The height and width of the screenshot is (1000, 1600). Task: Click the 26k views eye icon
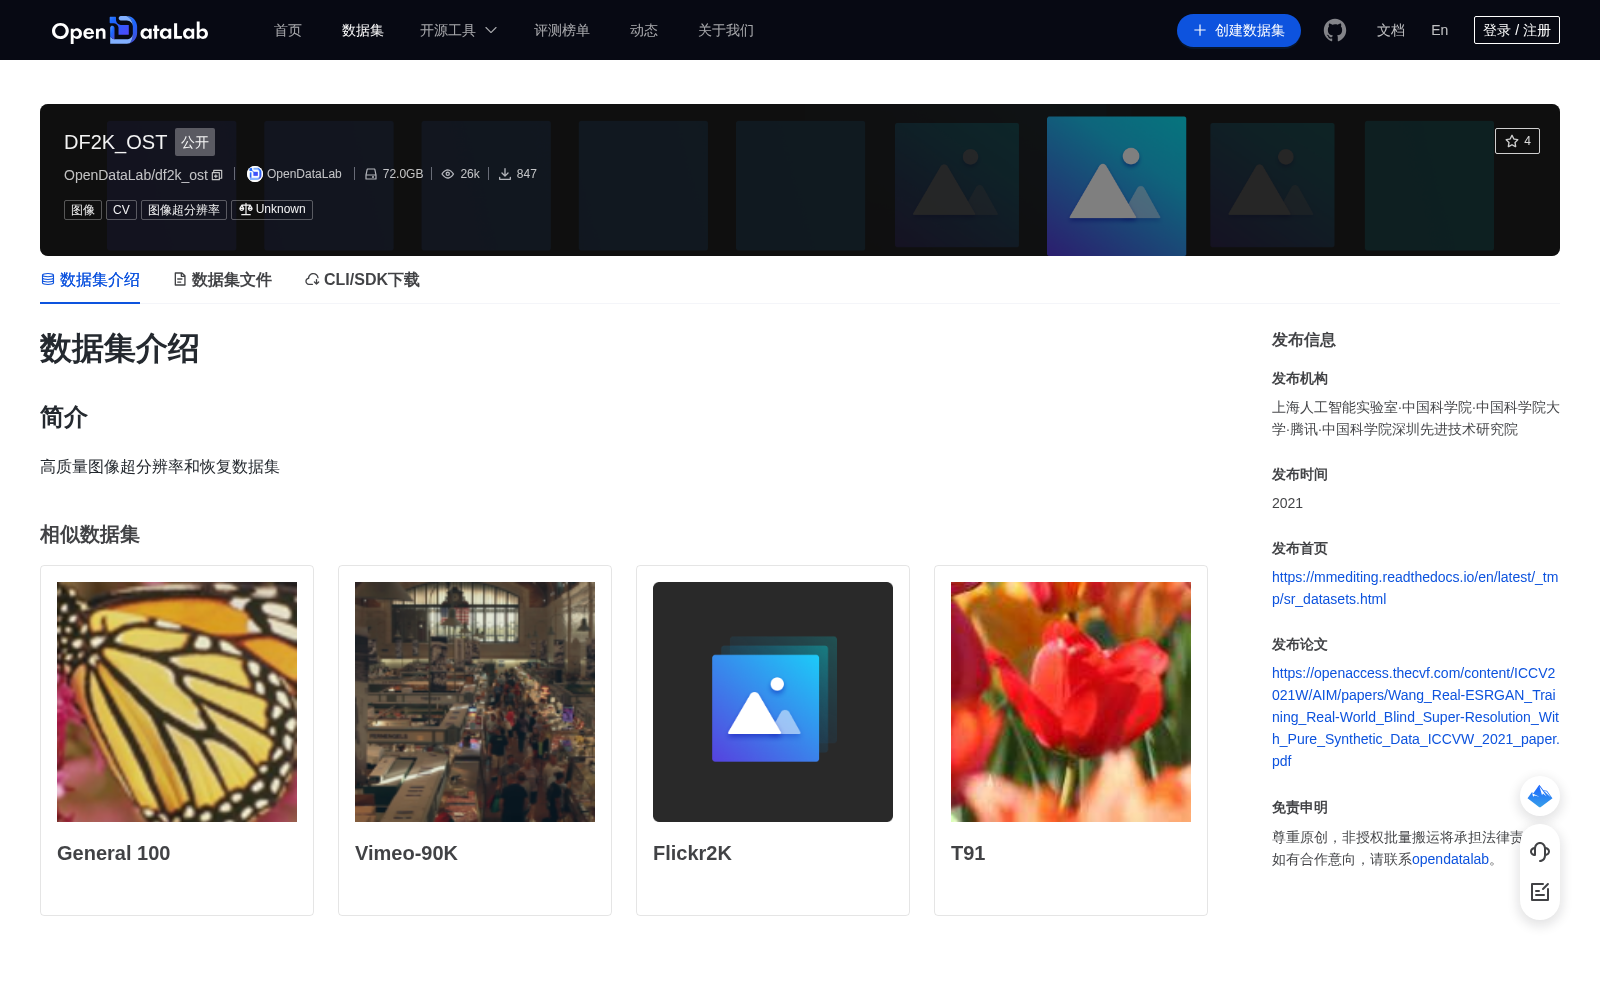pos(448,174)
